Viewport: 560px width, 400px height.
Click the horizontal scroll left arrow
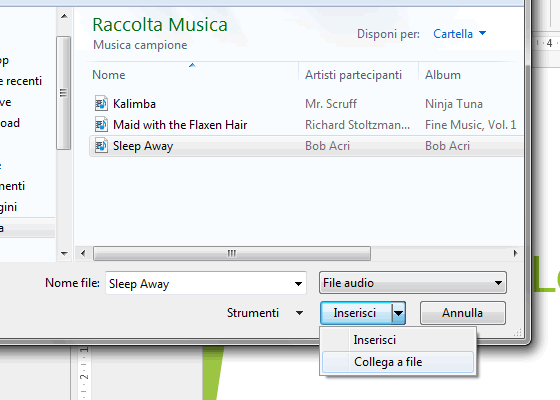[x=83, y=254]
